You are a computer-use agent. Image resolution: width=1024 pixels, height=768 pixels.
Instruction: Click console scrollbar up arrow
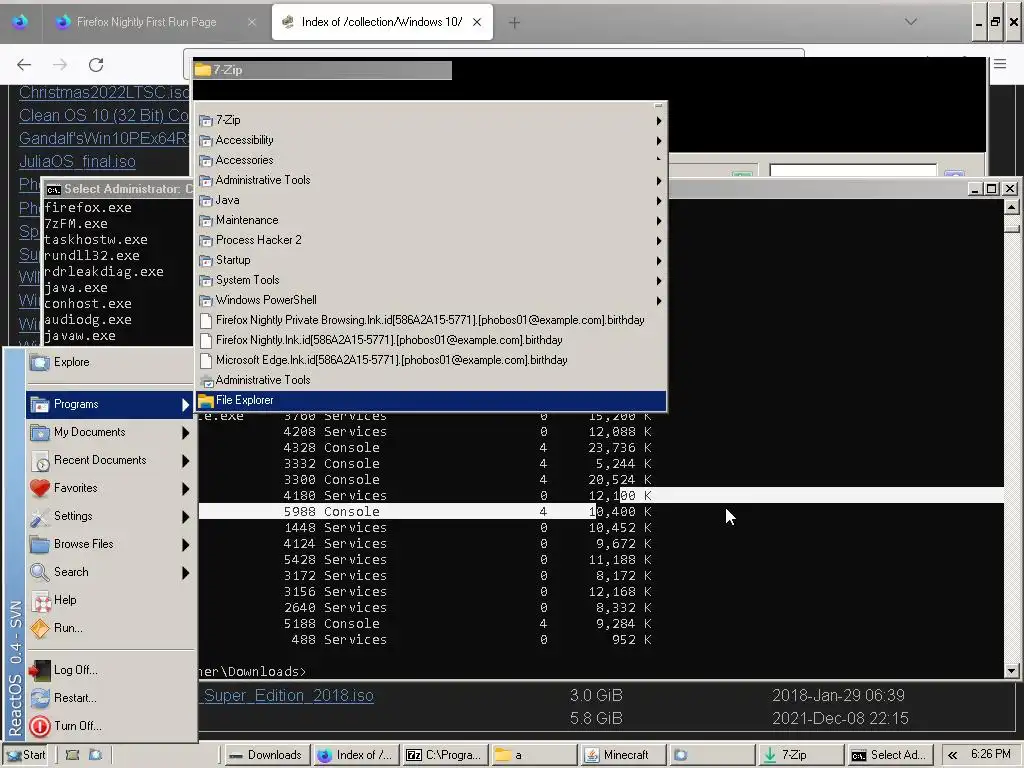(1012, 208)
